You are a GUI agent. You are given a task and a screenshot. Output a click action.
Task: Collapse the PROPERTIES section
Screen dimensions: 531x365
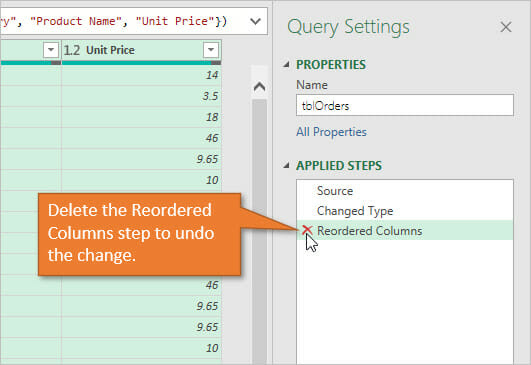tap(286, 64)
